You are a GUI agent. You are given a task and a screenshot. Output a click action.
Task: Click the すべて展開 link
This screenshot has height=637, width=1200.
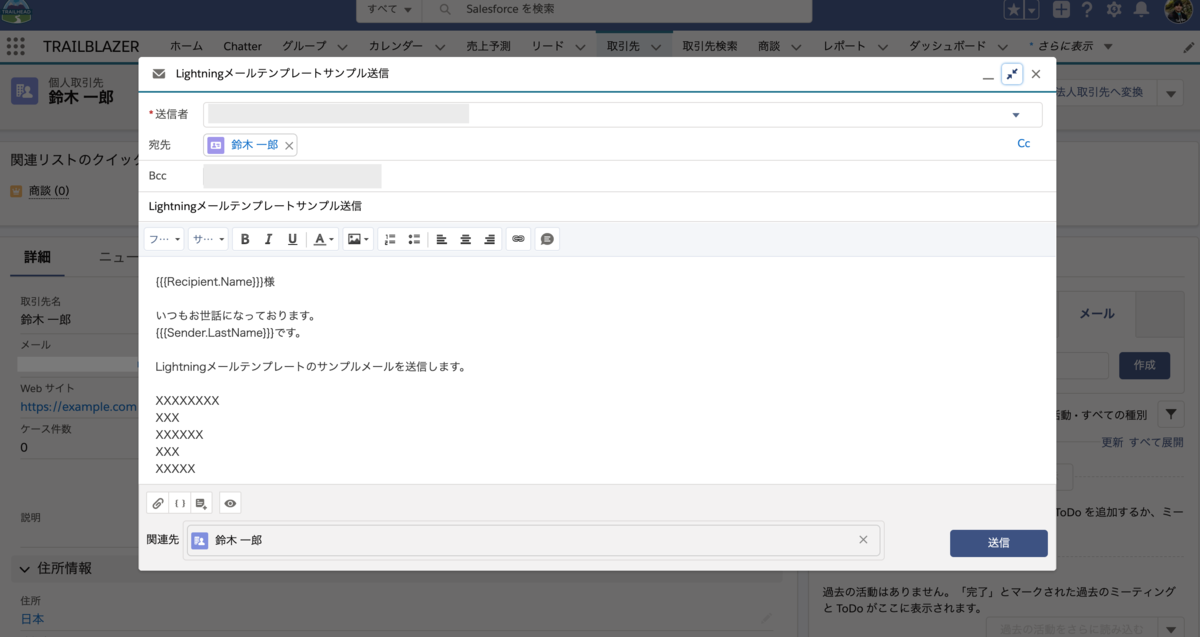1156,442
